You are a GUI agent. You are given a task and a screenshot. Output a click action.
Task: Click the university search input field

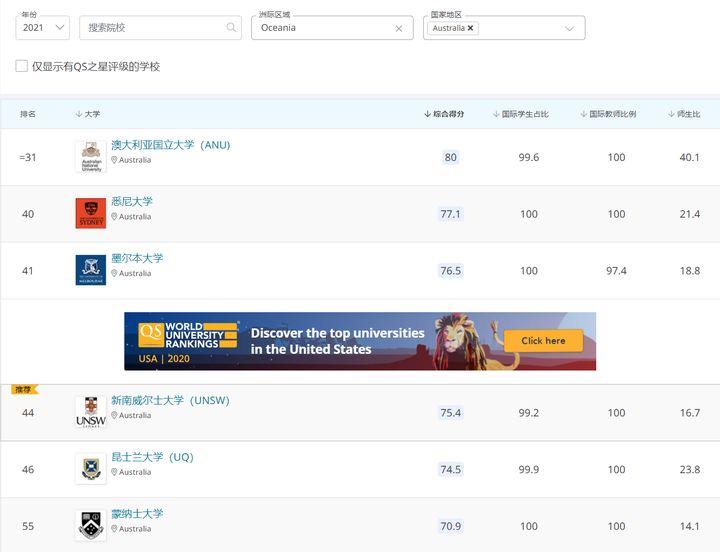160,28
